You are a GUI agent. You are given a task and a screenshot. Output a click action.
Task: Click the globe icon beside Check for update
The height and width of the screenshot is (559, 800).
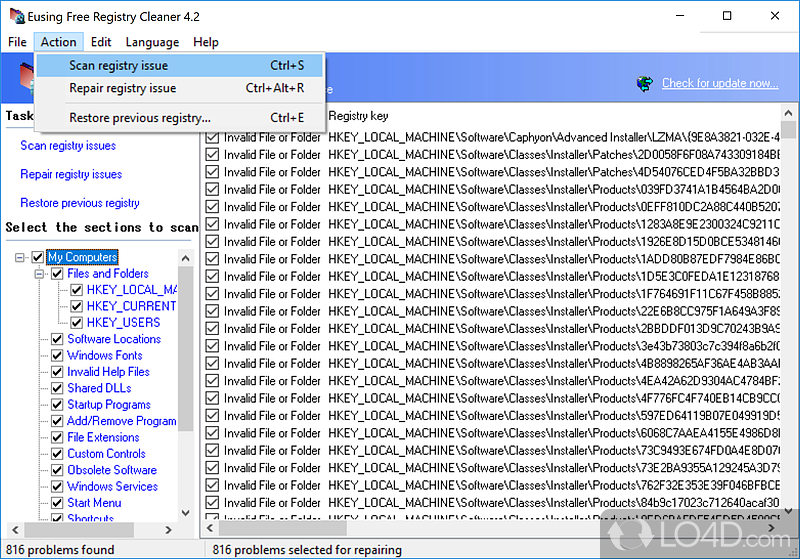(645, 83)
